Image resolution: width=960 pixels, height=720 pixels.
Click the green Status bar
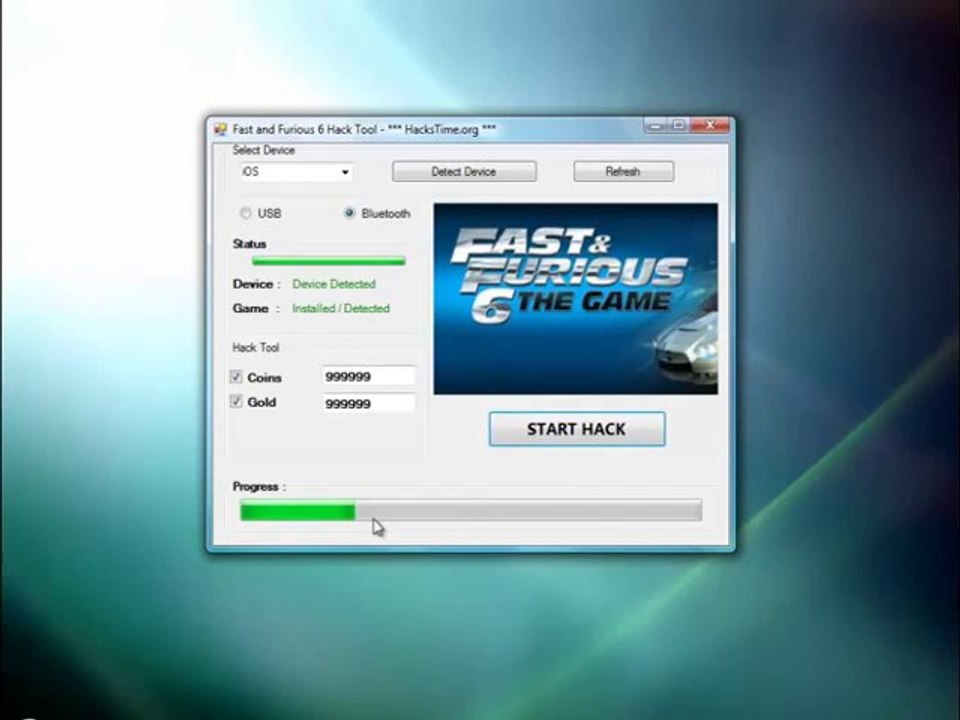(329, 261)
